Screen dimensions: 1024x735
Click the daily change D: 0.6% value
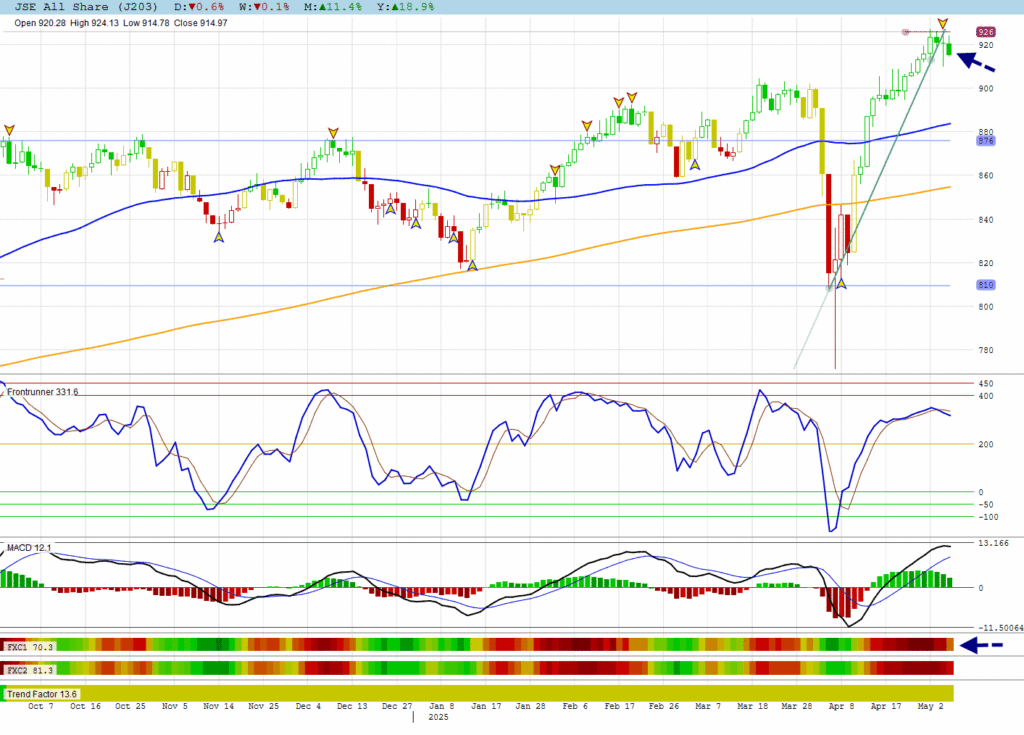coord(199,7)
